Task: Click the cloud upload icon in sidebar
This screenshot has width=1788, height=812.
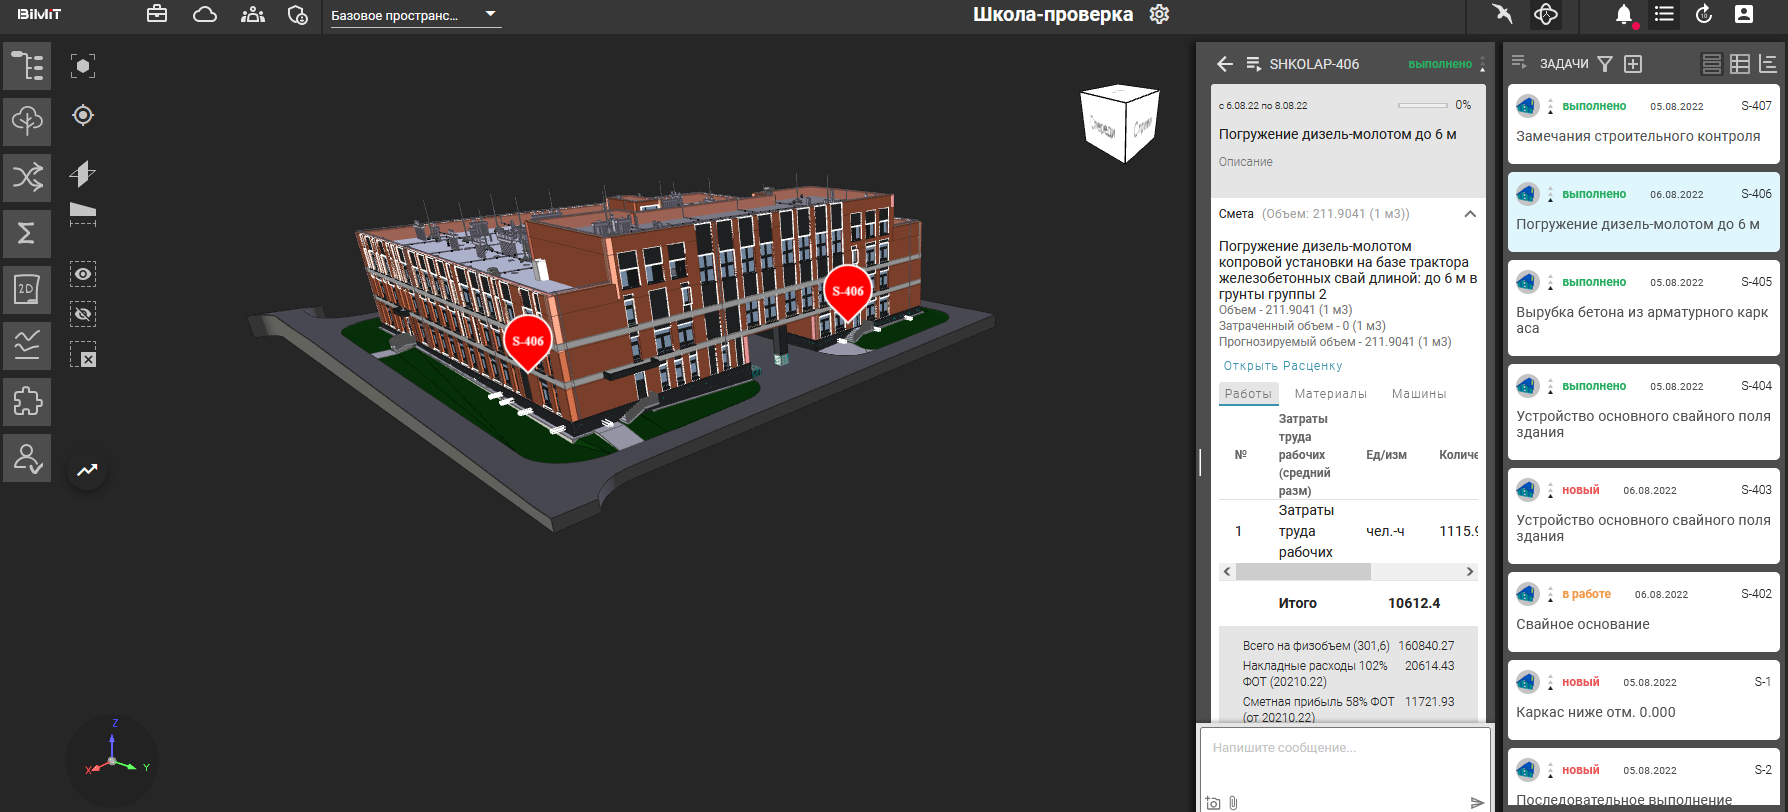Action: pyautogui.click(x=27, y=121)
